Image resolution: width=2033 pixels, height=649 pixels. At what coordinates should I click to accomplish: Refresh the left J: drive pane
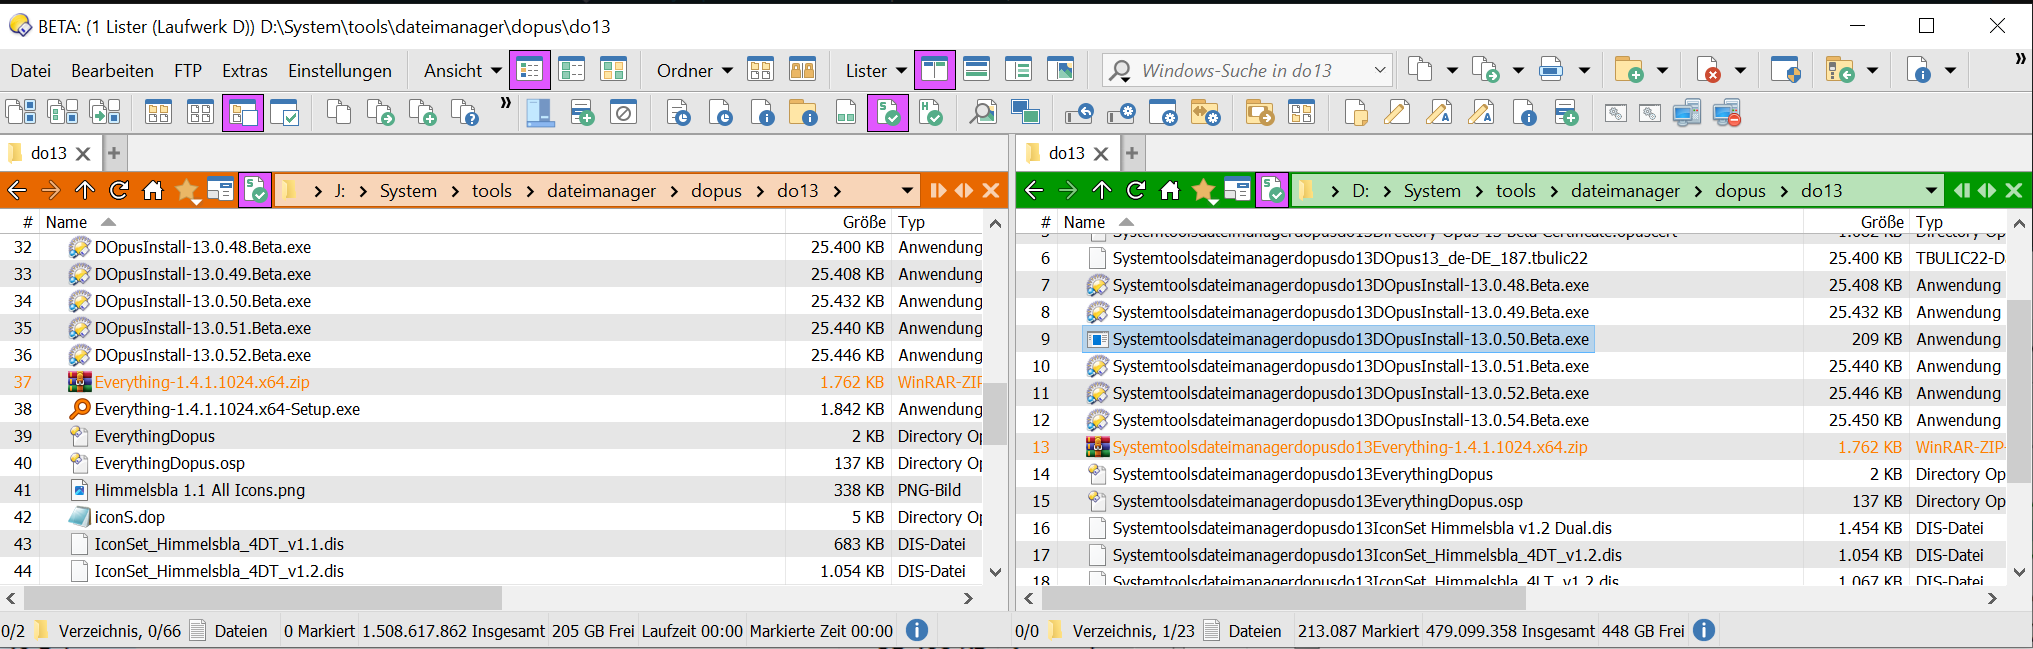pyautogui.click(x=119, y=190)
